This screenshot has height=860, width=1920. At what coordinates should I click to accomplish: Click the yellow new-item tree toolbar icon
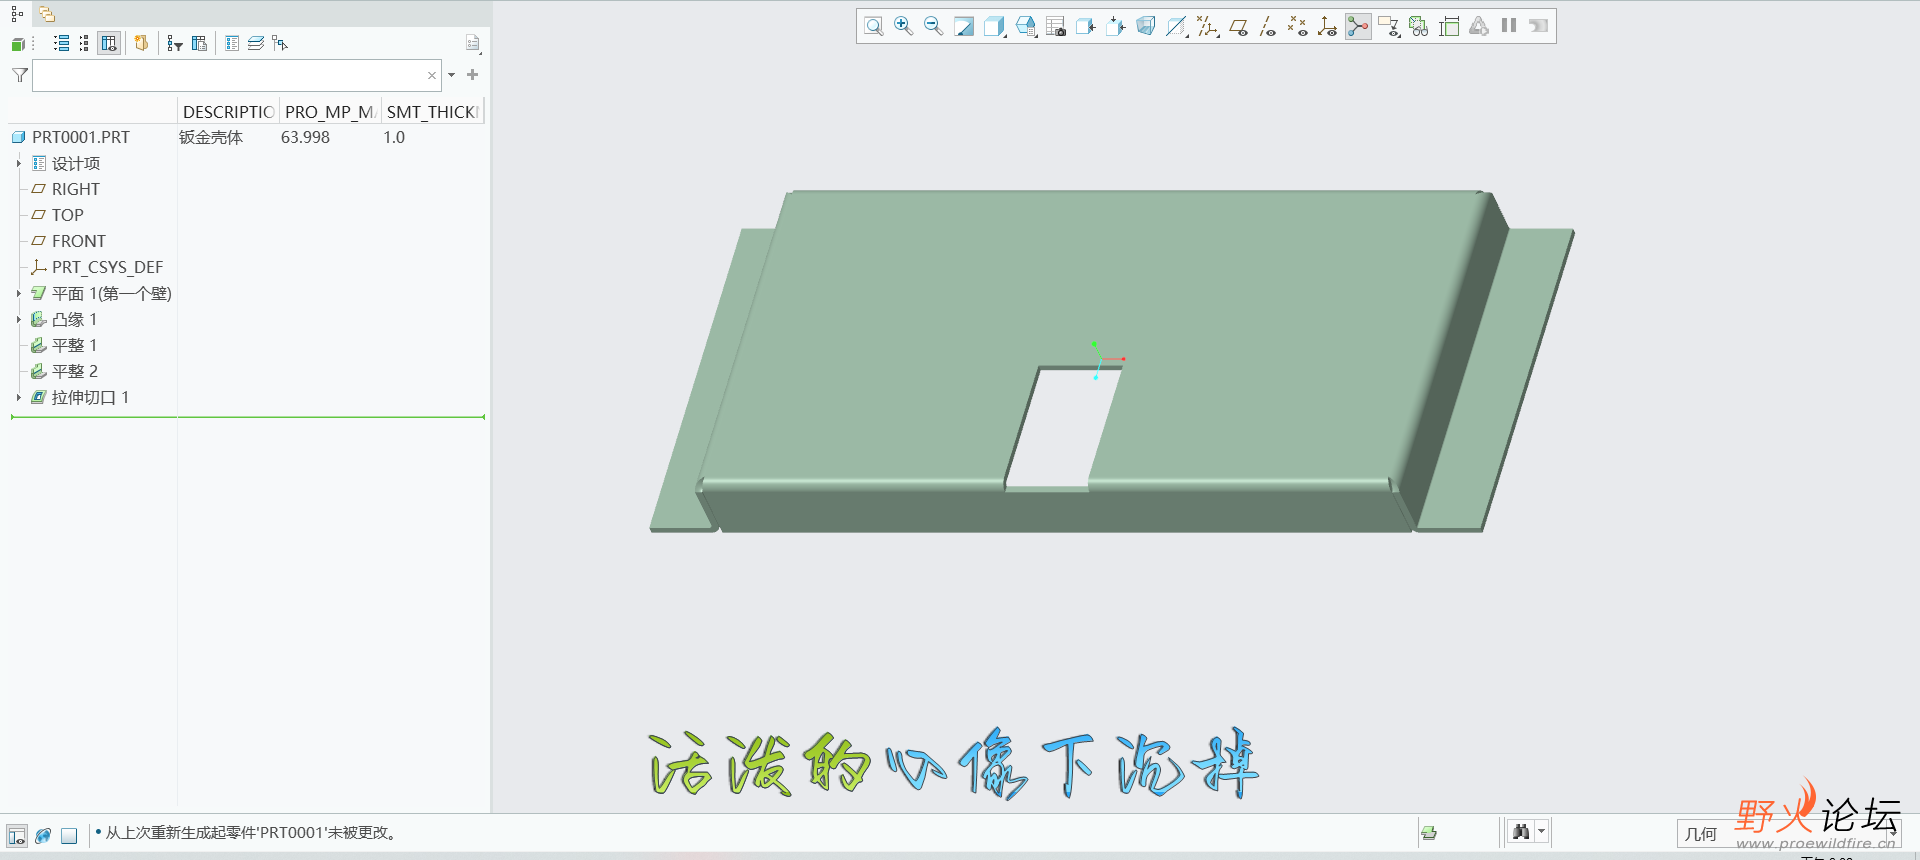[141, 44]
